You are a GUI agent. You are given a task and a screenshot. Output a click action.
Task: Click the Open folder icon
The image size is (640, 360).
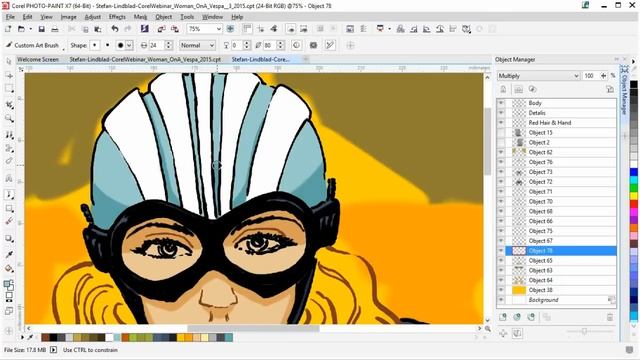(21, 29)
